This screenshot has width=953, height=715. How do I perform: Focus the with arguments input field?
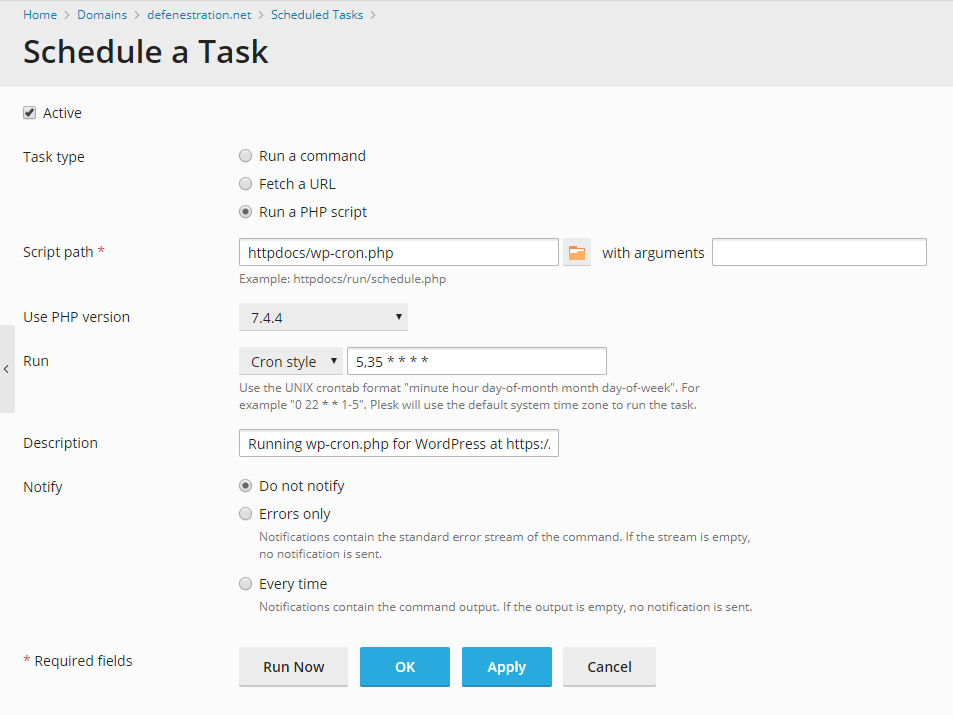819,252
